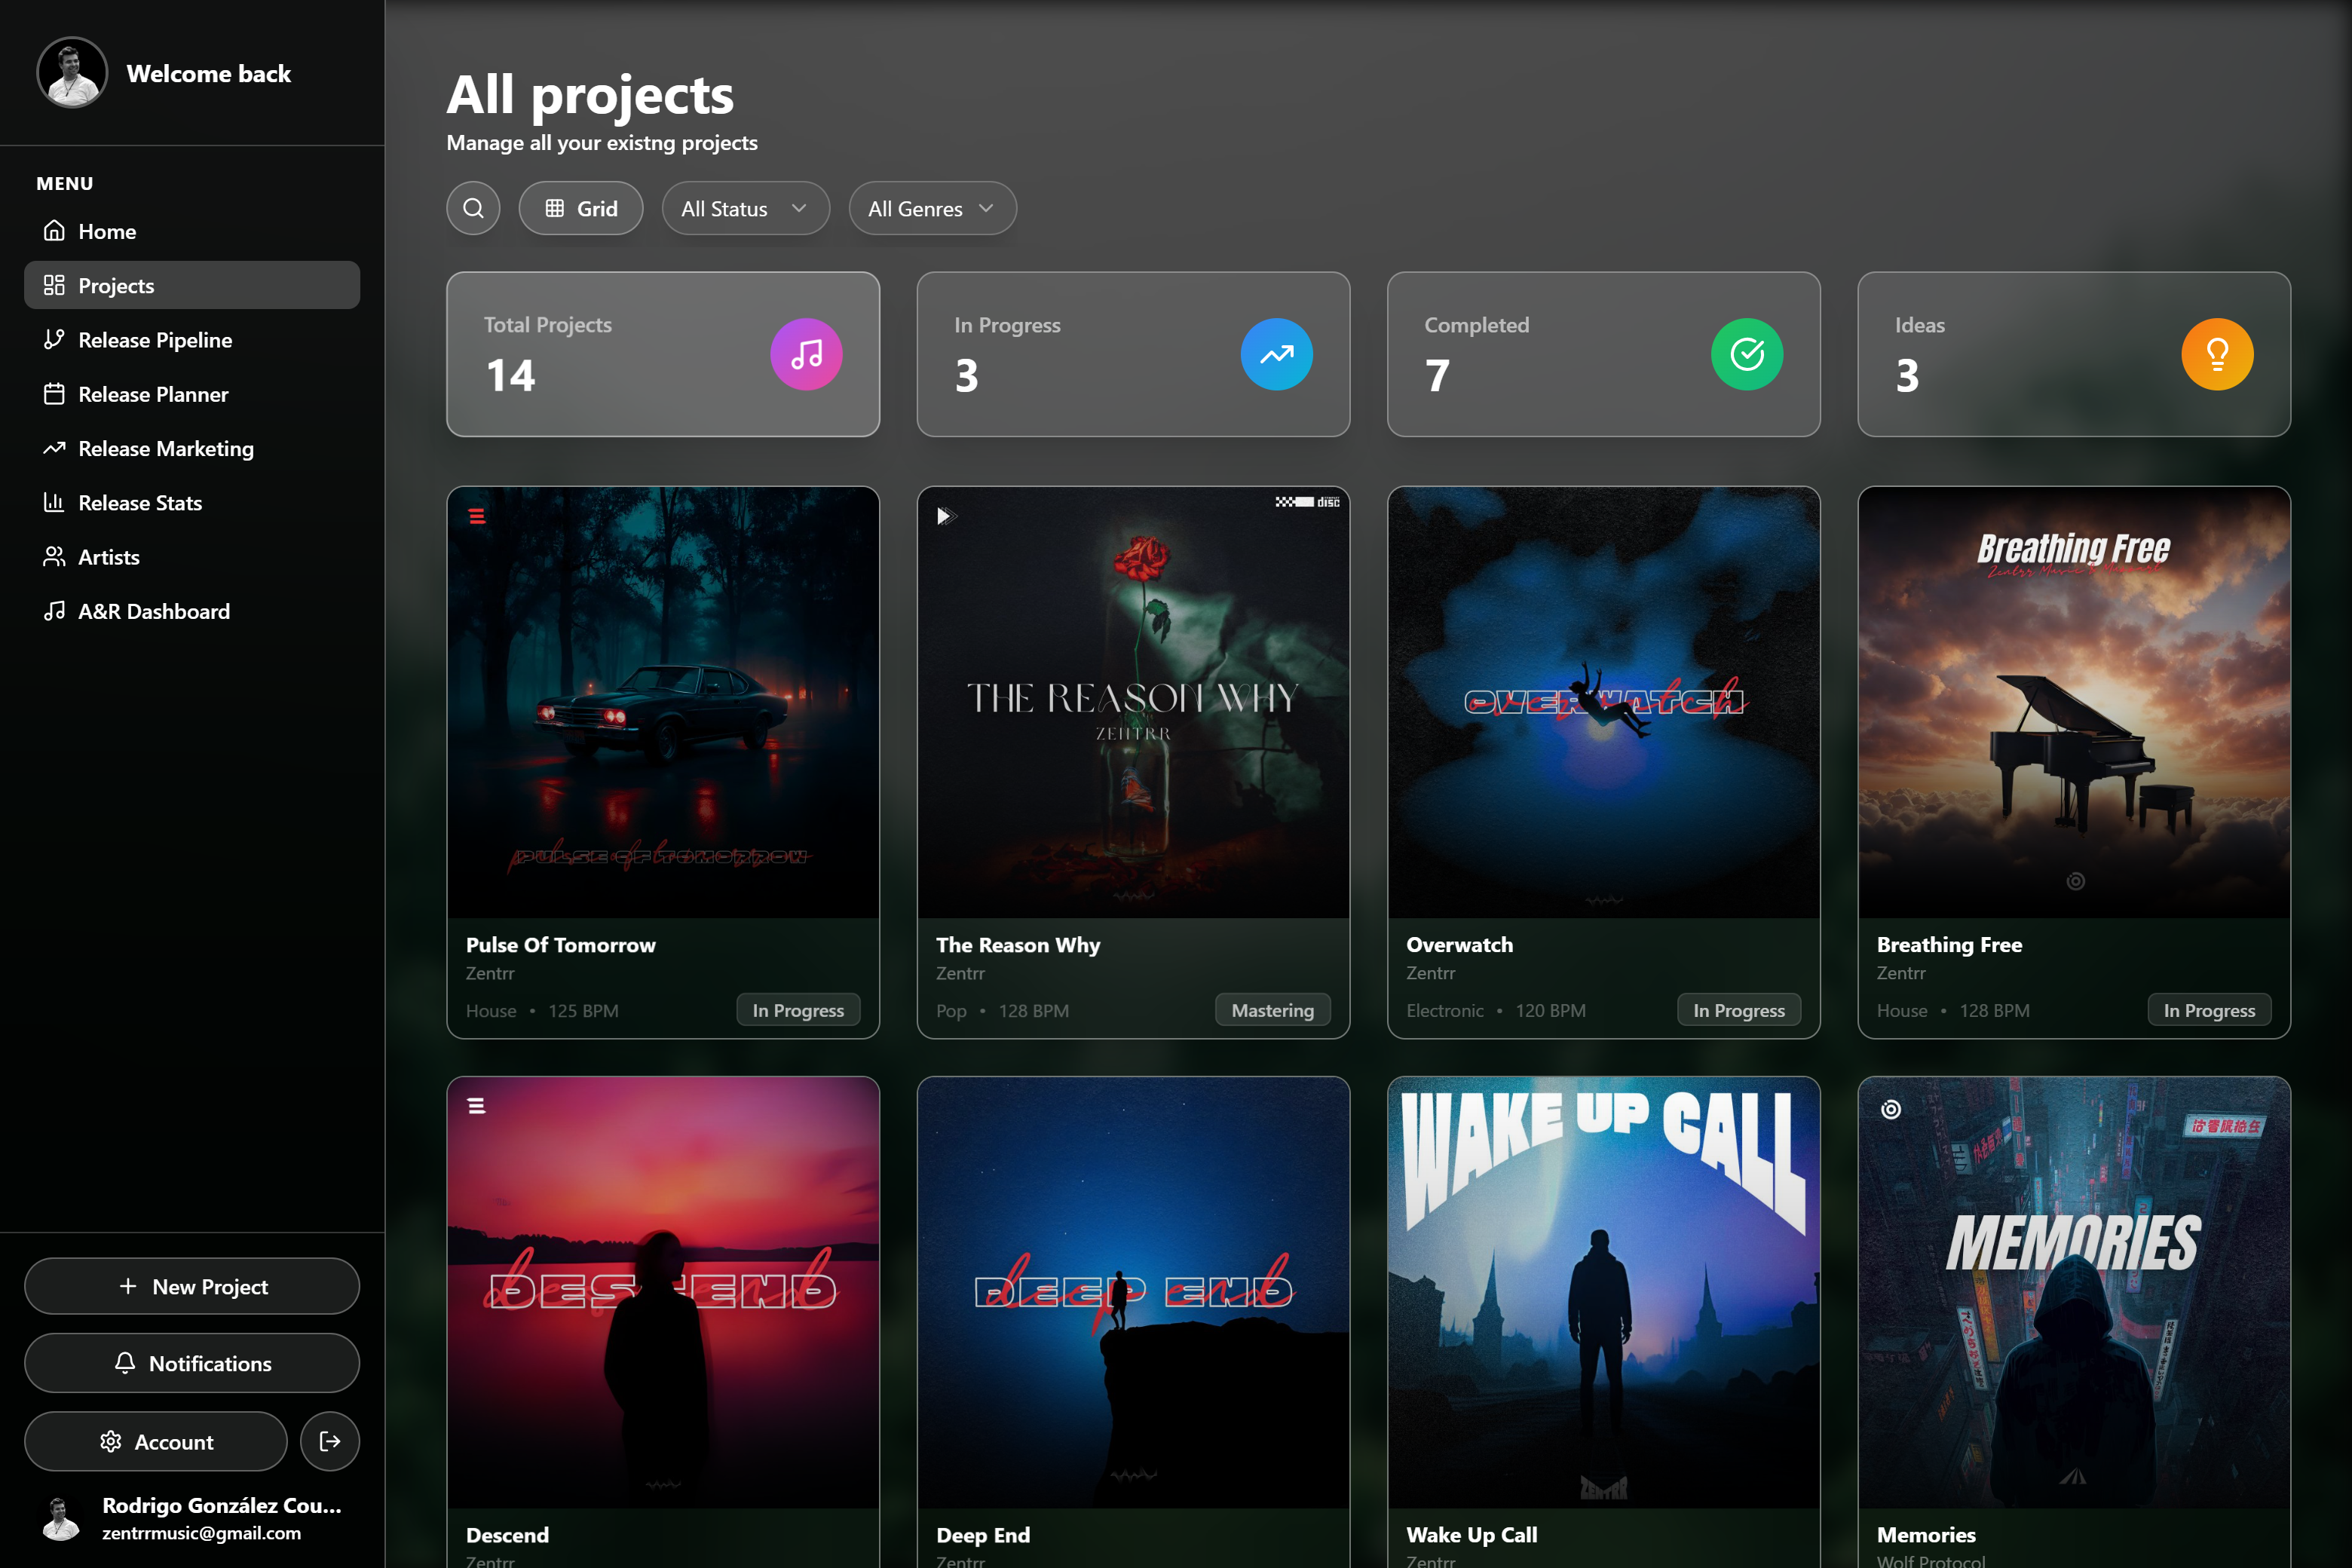Open the All Genres dropdown
Viewport: 2352px width, 1568px height.
[932, 208]
